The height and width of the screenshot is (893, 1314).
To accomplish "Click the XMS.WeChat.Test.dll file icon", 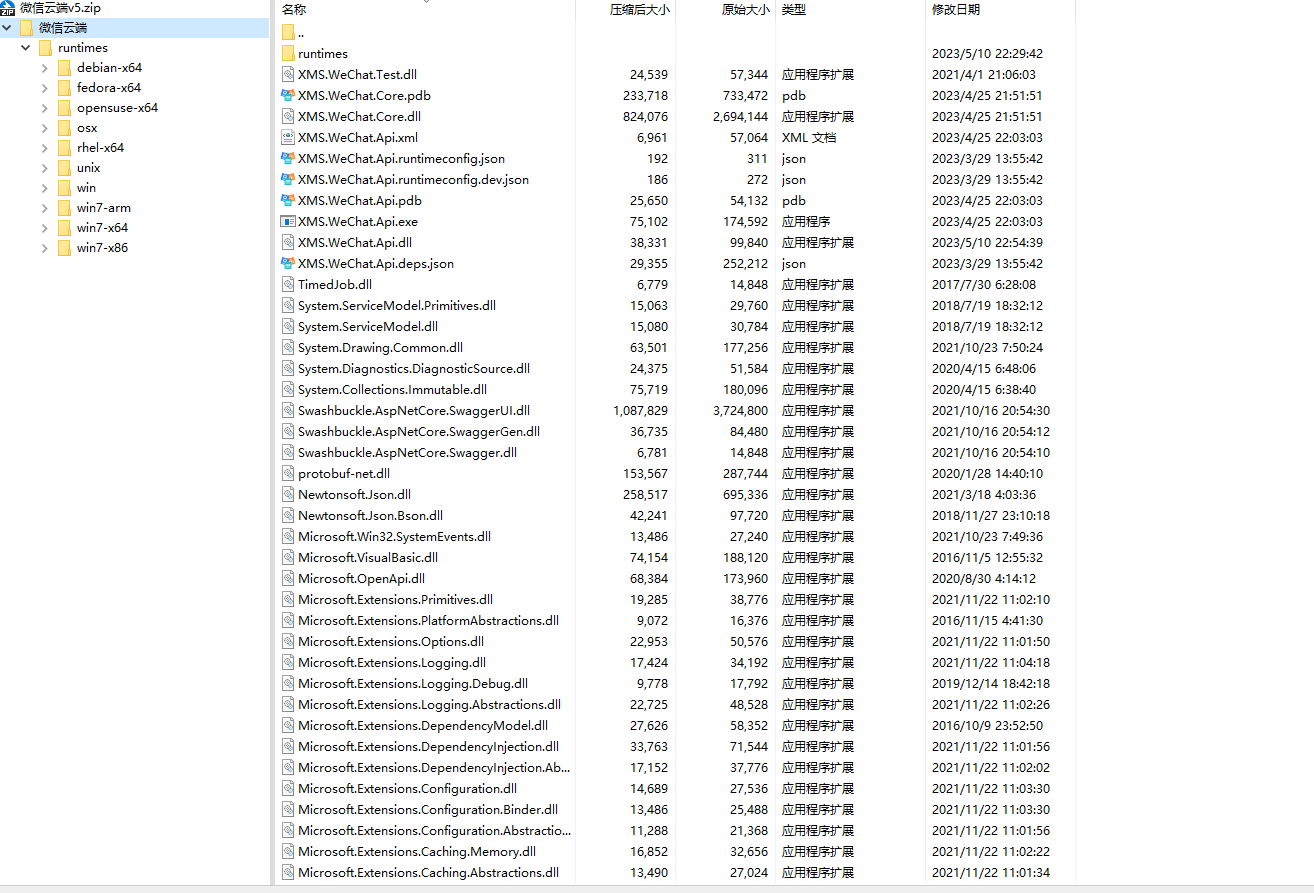I will (288, 75).
